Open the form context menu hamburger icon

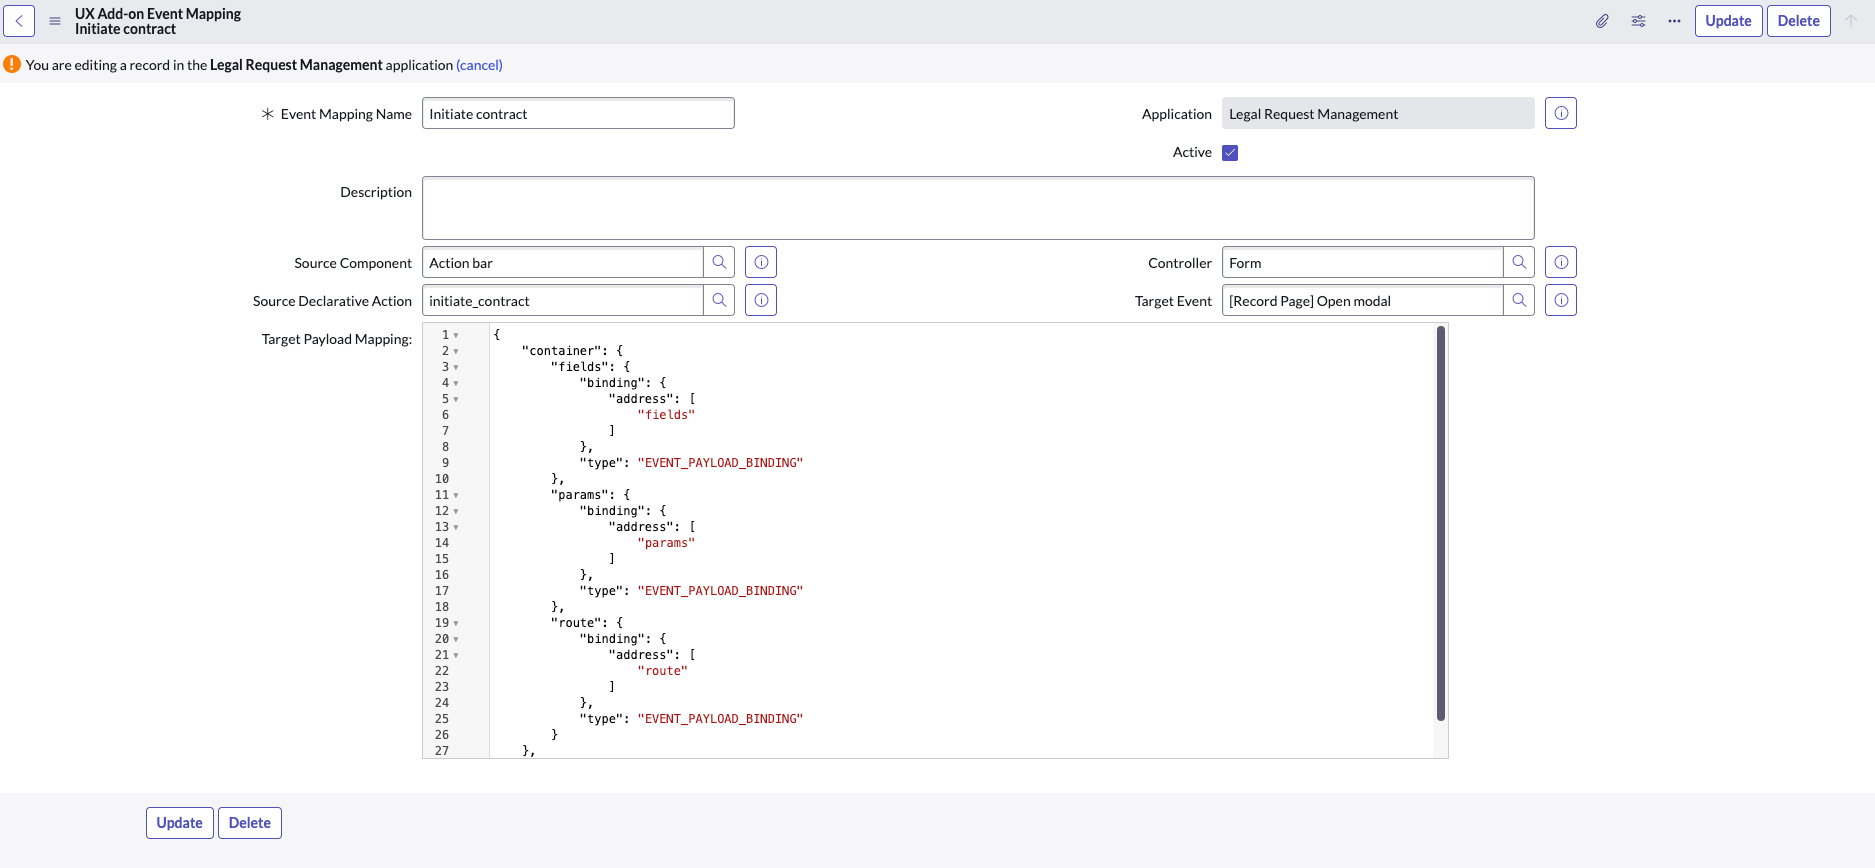pyautogui.click(x=55, y=21)
